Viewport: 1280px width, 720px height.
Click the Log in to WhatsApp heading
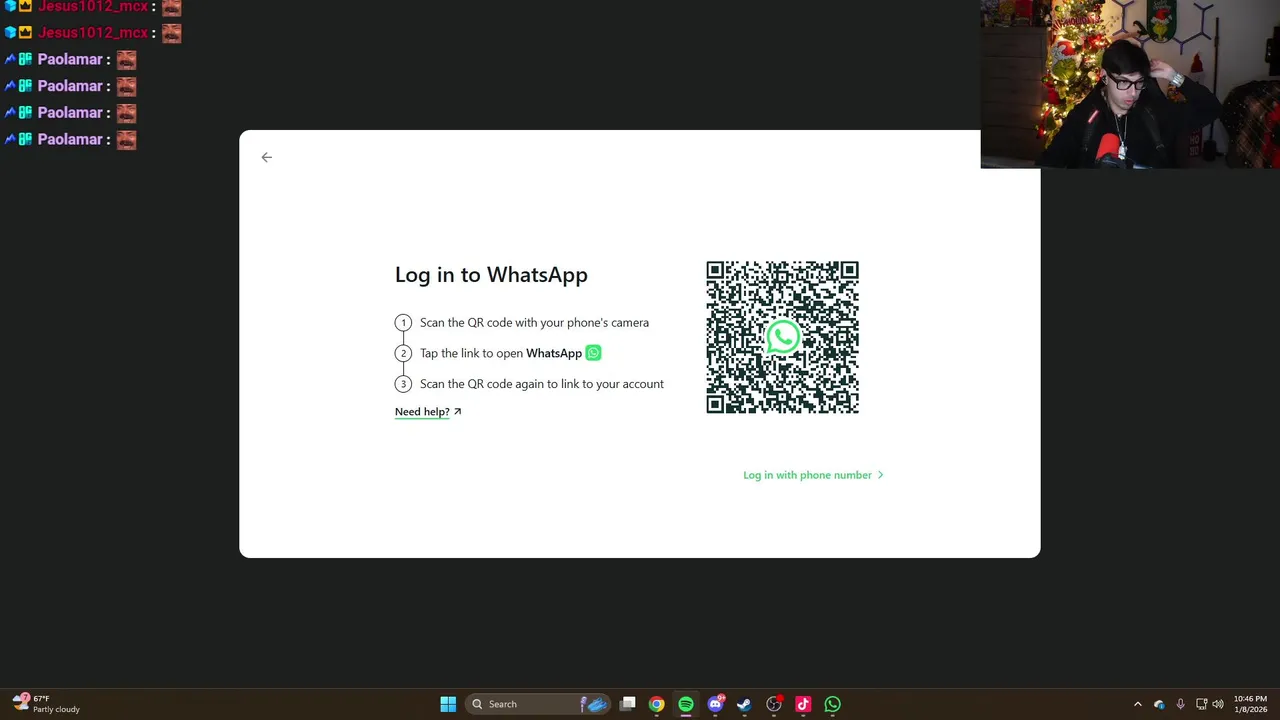[x=491, y=274]
